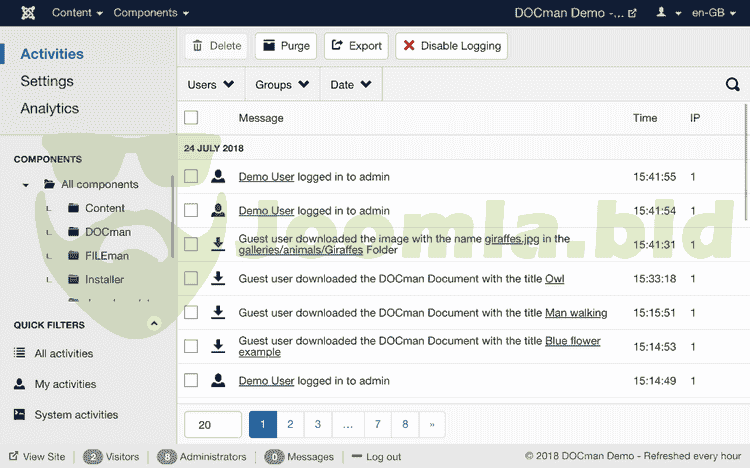Click the download icon for the Blue flower activity
The width and height of the screenshot is (750, 468).
click(x=218, y=345)
